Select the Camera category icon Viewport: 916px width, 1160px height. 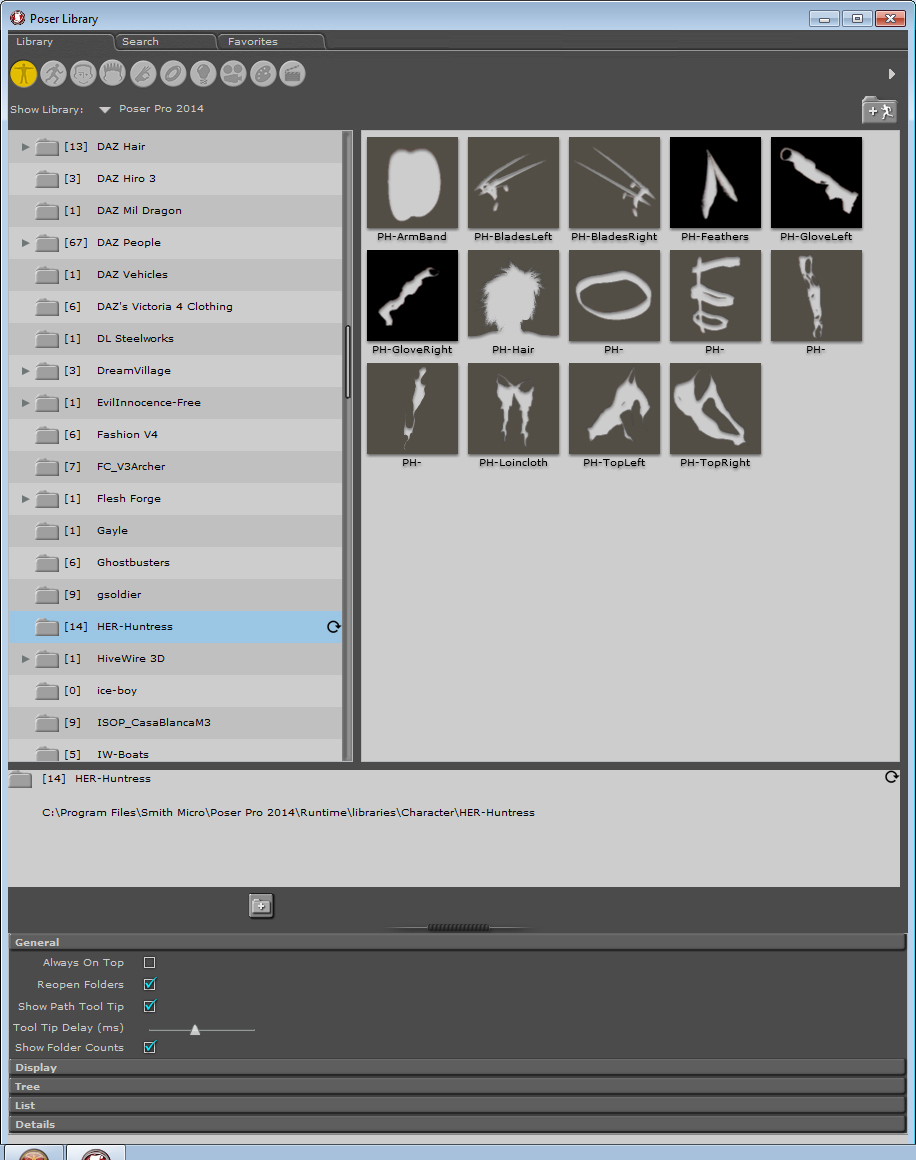pos(233,73)
